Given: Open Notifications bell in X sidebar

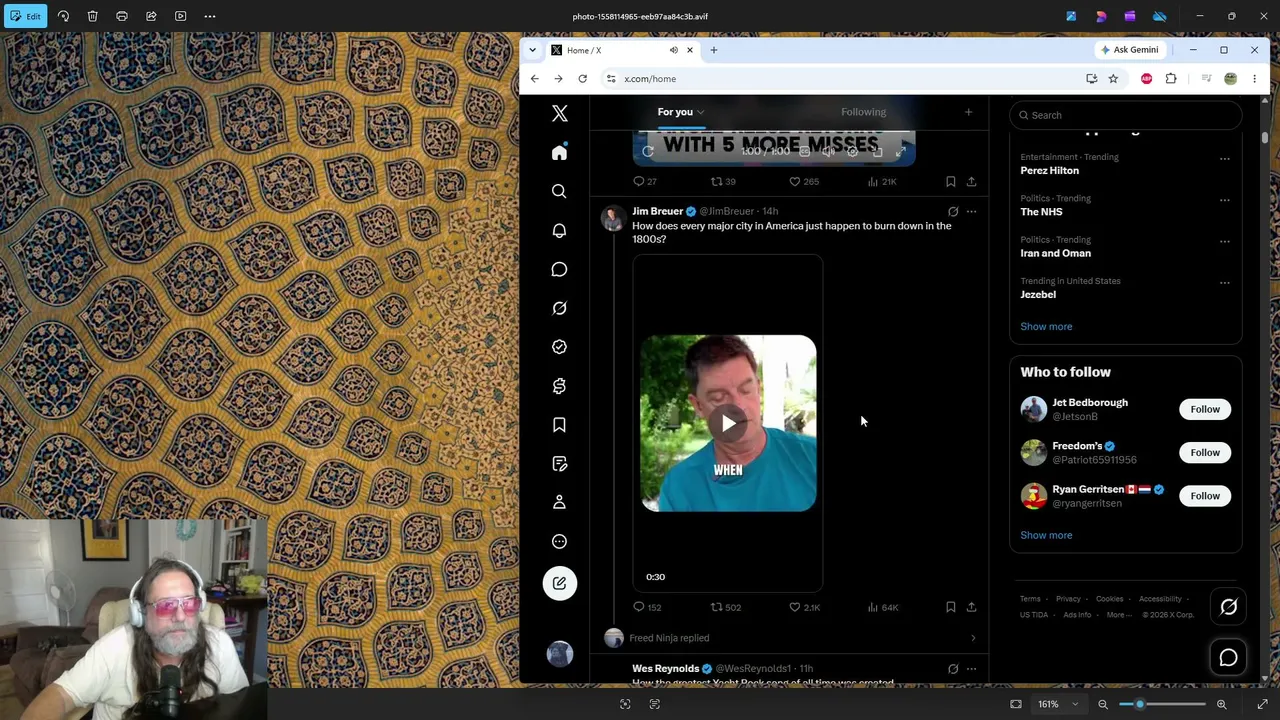Looking at the screenshot, I should coord(559,230).
